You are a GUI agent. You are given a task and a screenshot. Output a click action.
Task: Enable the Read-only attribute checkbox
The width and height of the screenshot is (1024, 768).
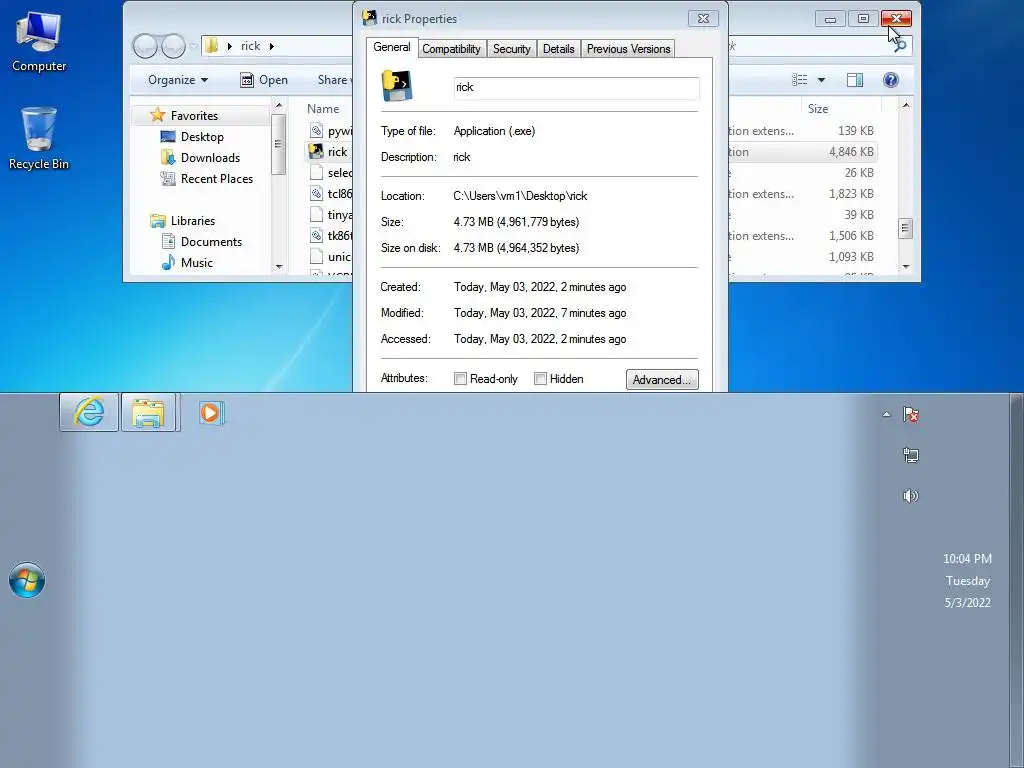click(460, 379)
